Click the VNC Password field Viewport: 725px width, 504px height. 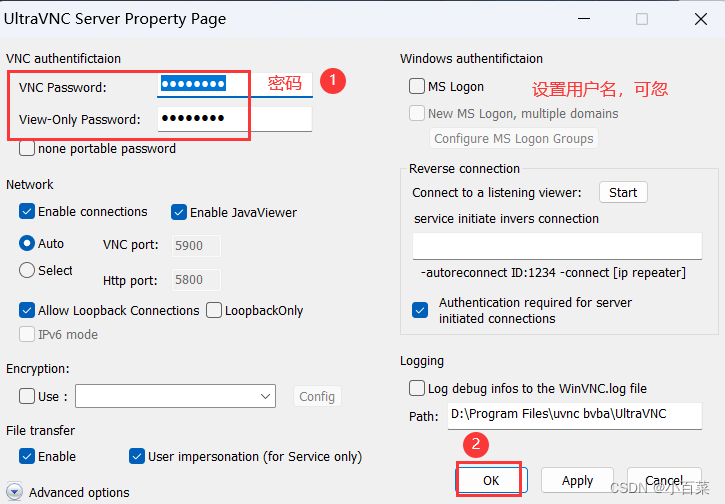tap(235, 85)
